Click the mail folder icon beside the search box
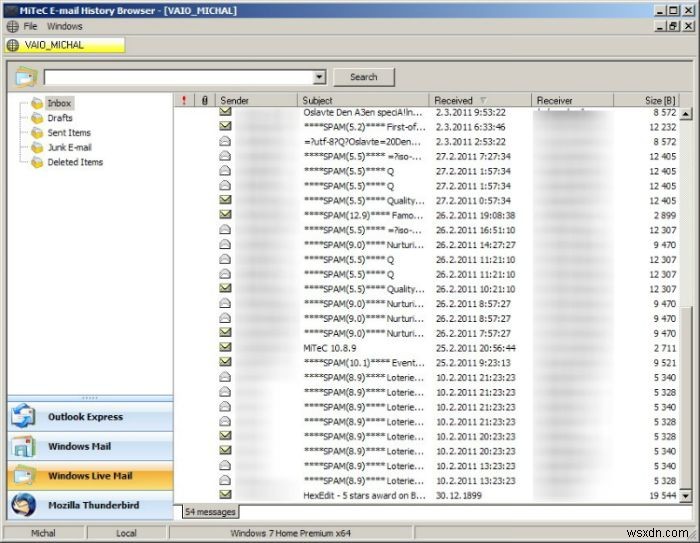This screenshot has width=700, height=543. (x=26, y=77)
